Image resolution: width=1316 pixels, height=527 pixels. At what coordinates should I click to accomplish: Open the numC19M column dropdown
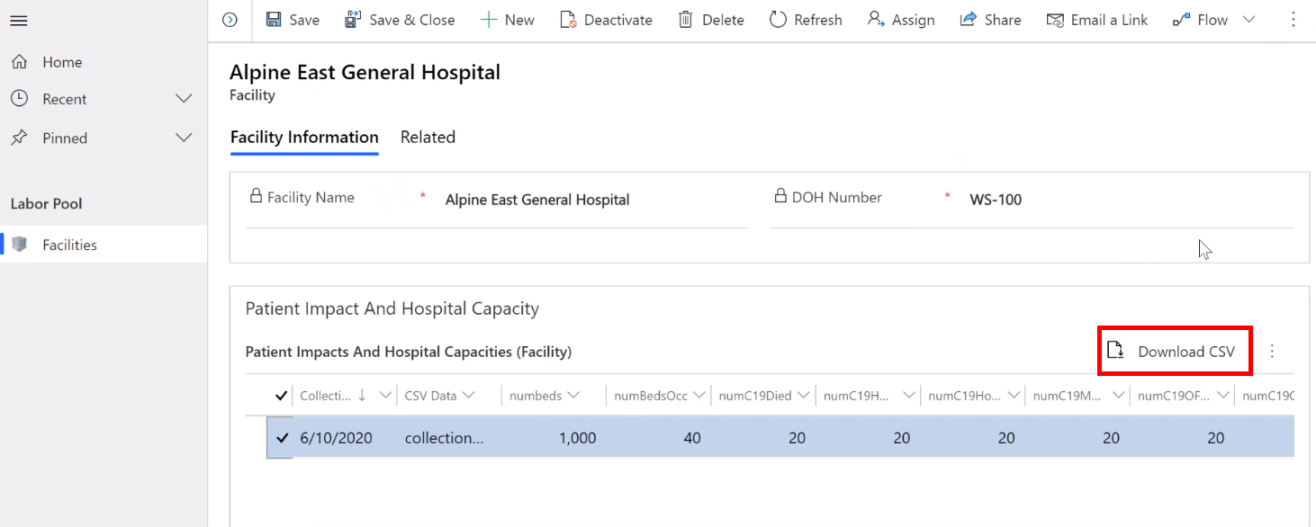coord(1118,396)
